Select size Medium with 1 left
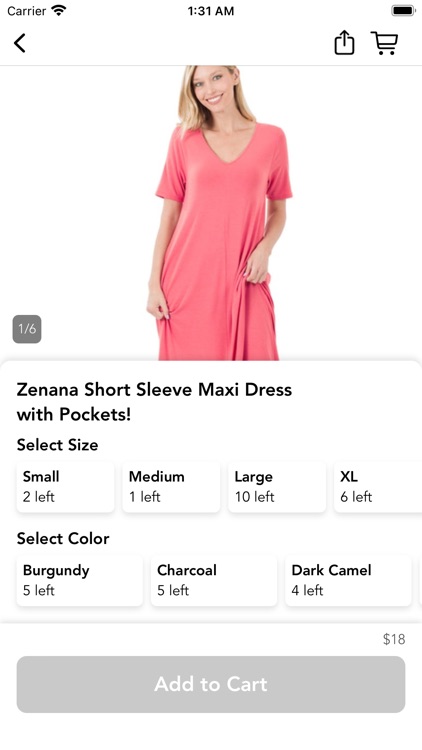This screenshot has height=750, width=422. (171, 486)
